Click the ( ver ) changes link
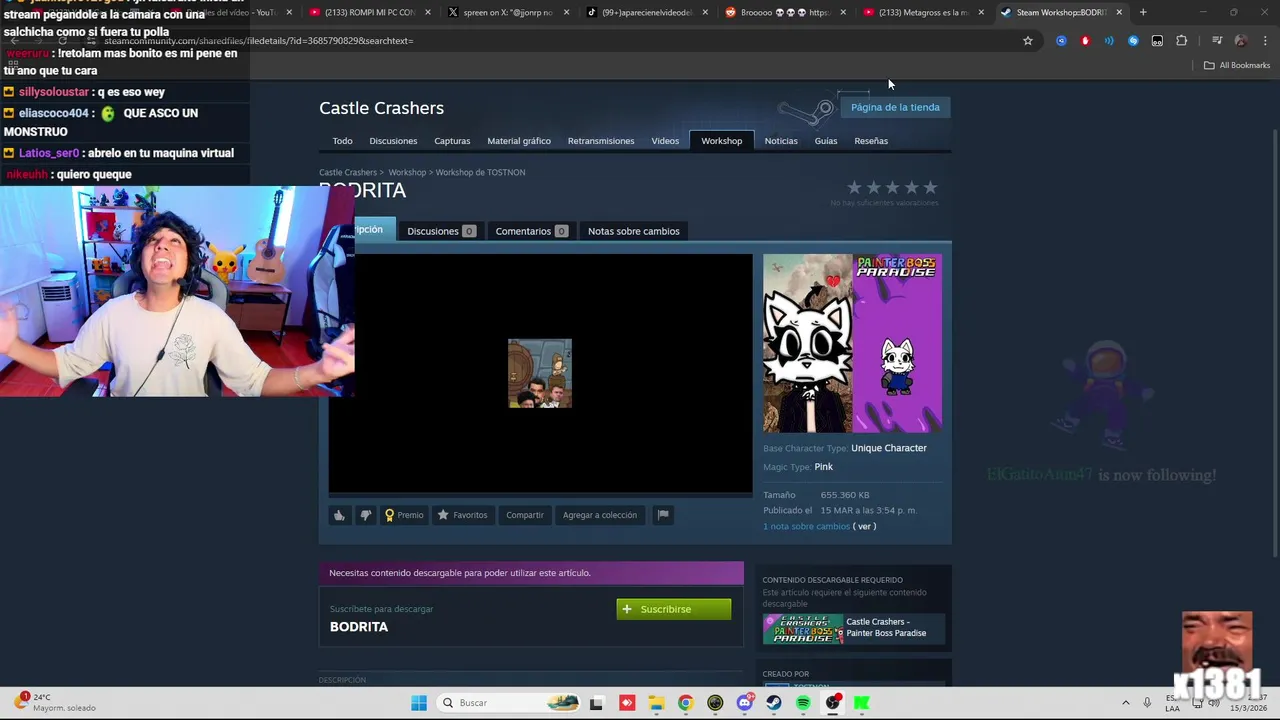Screen dimensions: 1280x720 [864, 526]
